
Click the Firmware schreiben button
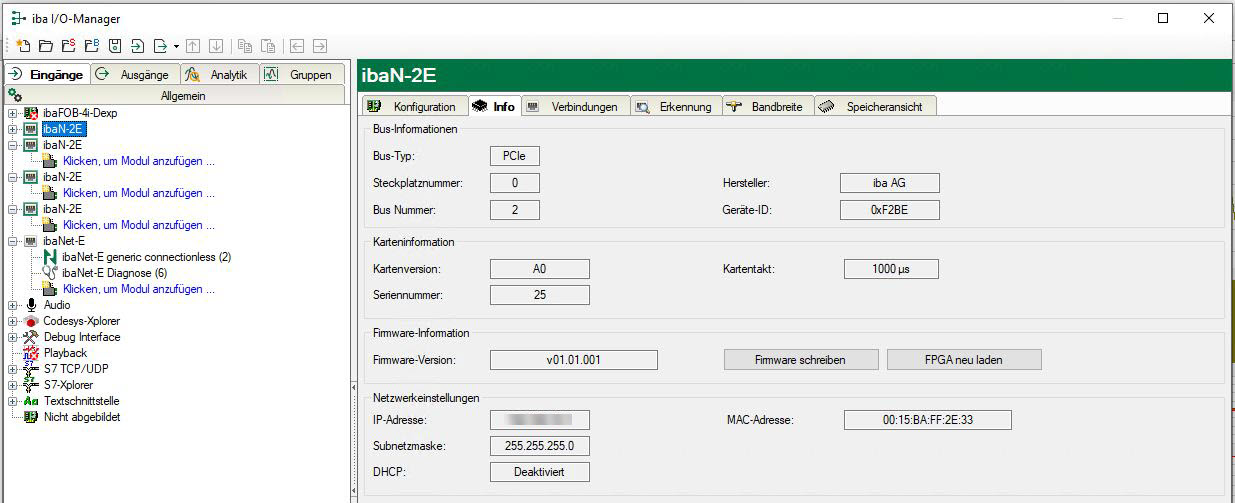coord(801,360)
